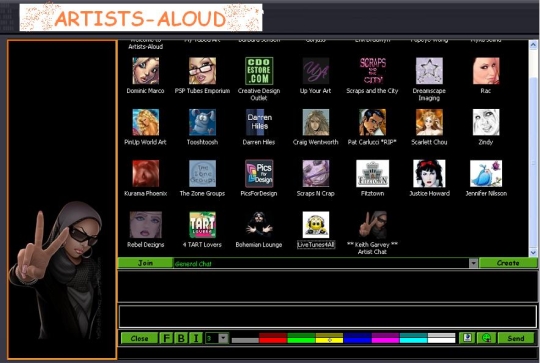The width and height of the screenshot is (540, 363).
Task: Send the message with Send button
Action: (x=516, y=338)
